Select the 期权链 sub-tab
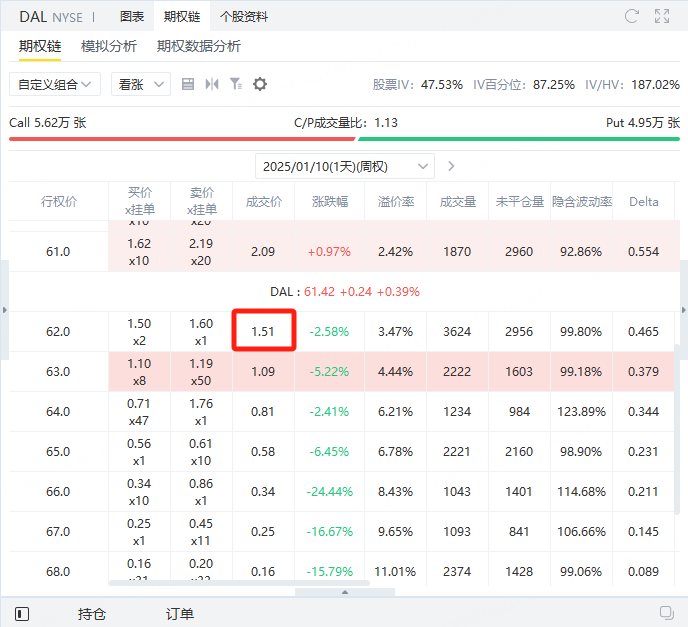The width and height of the screenshot is (688, 627). [x=40, y=46]
